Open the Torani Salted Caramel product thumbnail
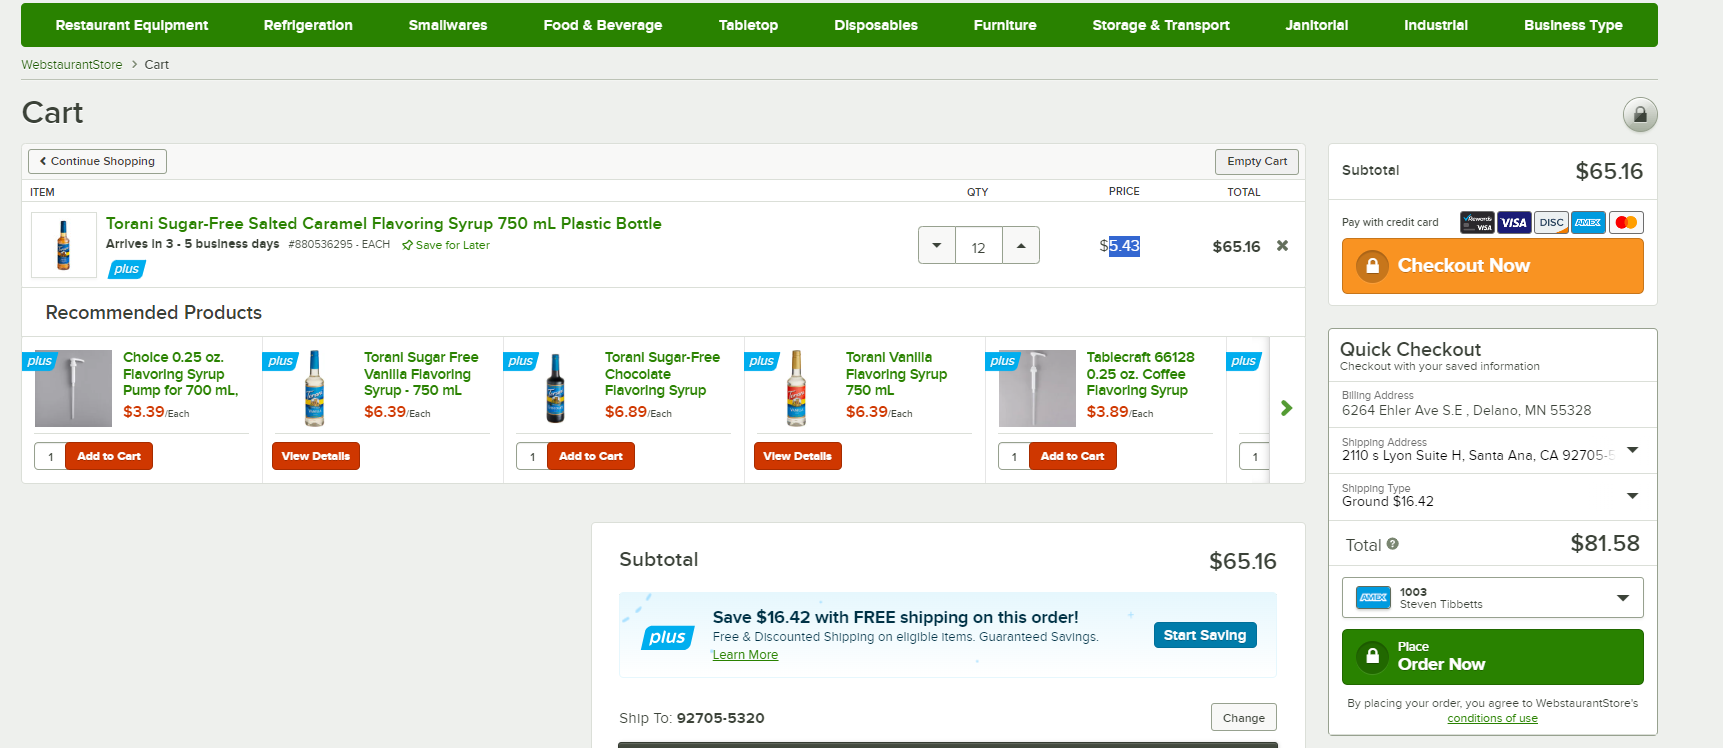Screen dimensions: 1723x748 pyautogui.click(x=64, y=244)
